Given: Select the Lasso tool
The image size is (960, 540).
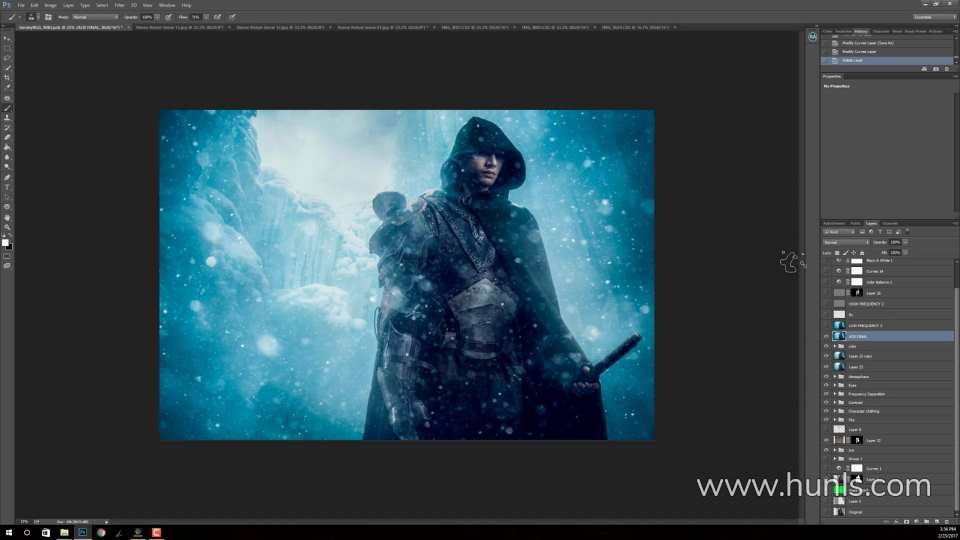Looking at the screenshot, I should pos(7,58).
